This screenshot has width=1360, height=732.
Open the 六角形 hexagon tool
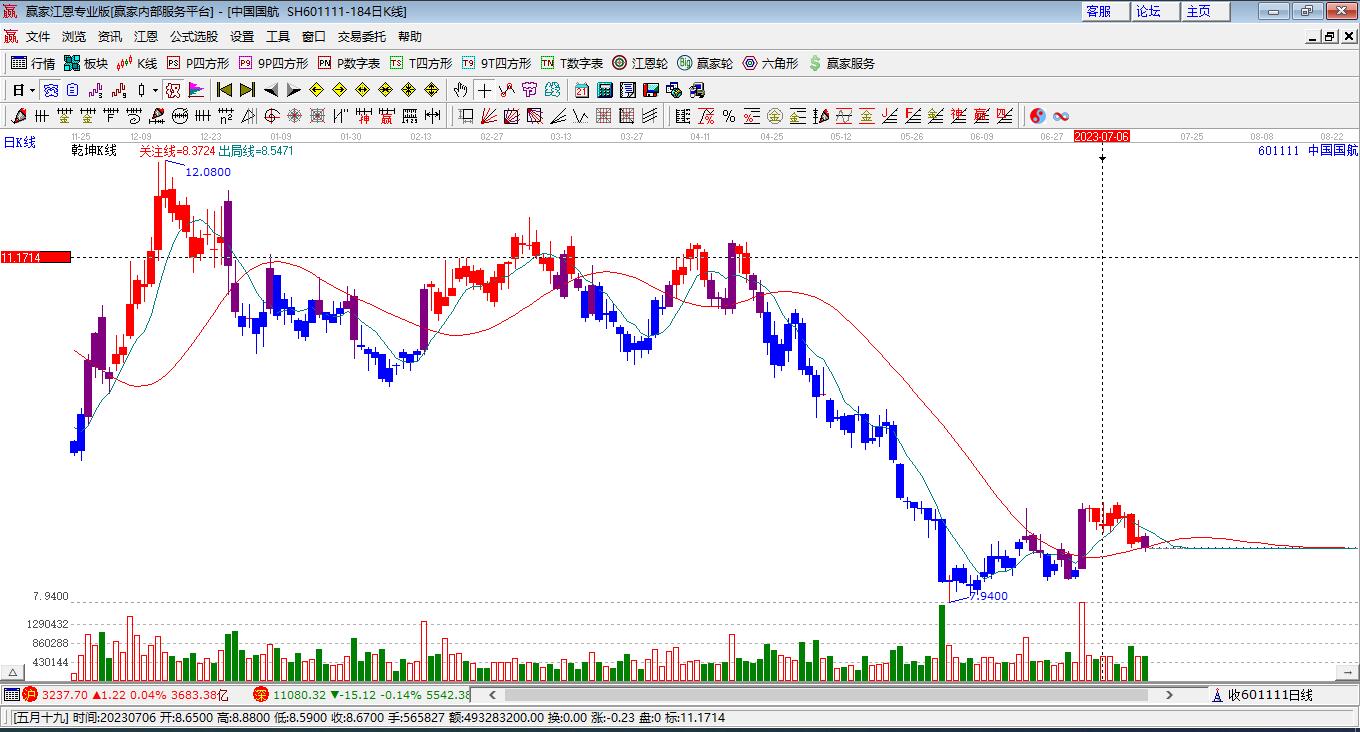(x=770, y=63)
